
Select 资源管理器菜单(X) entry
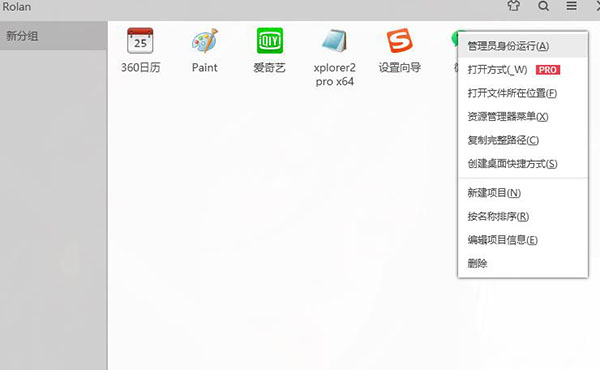[x=523, y=117]
